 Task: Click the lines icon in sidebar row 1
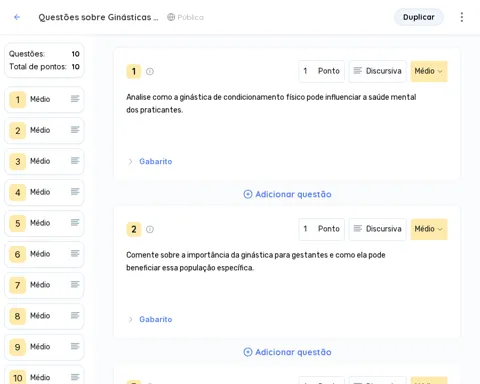[x=75, y=99]
